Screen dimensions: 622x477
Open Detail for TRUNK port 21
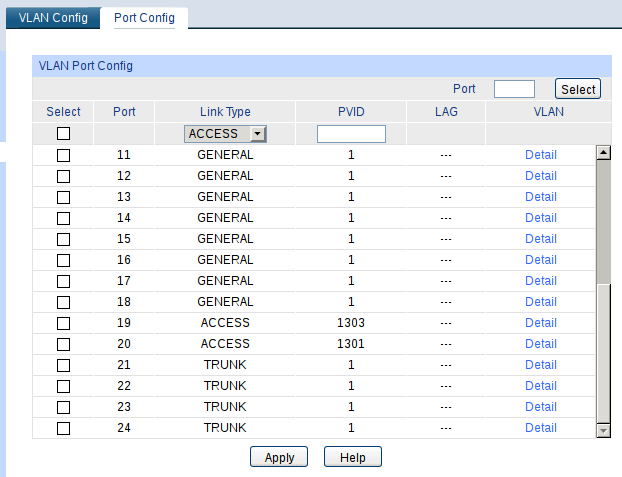tap(541, 365)
